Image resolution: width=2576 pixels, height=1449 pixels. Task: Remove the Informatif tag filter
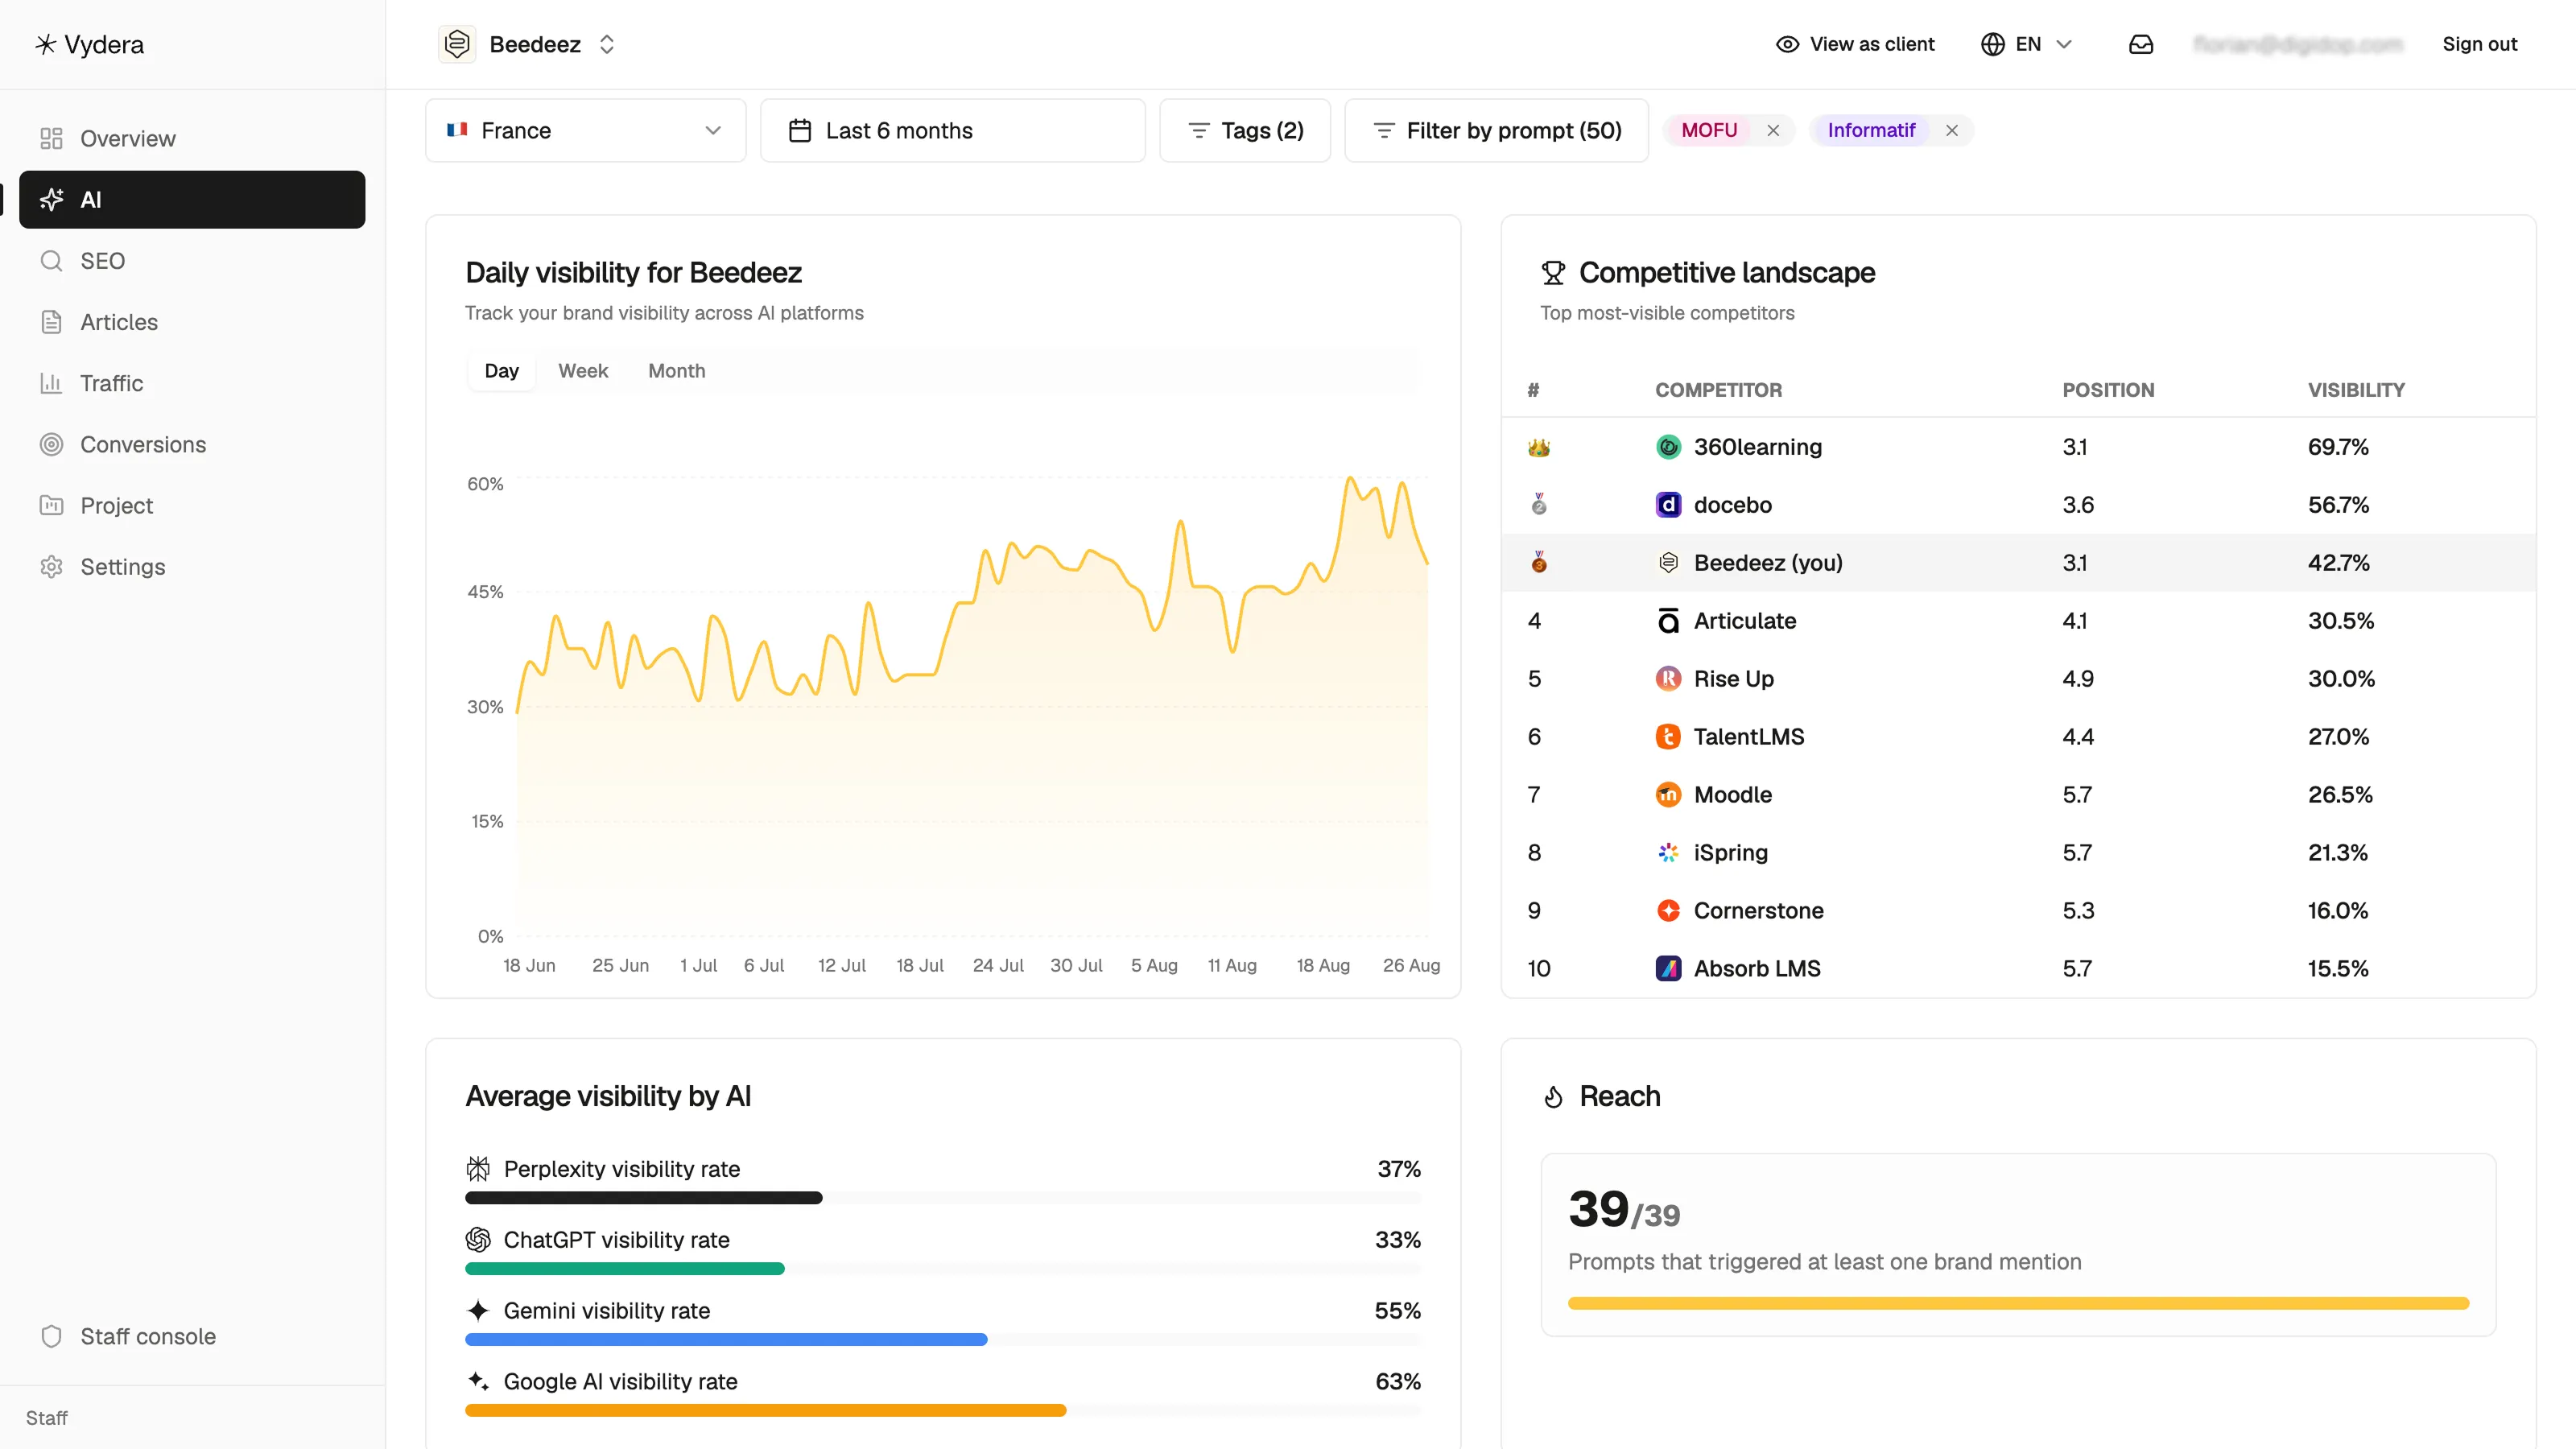pyautogui.click(x=1951, y=130)
